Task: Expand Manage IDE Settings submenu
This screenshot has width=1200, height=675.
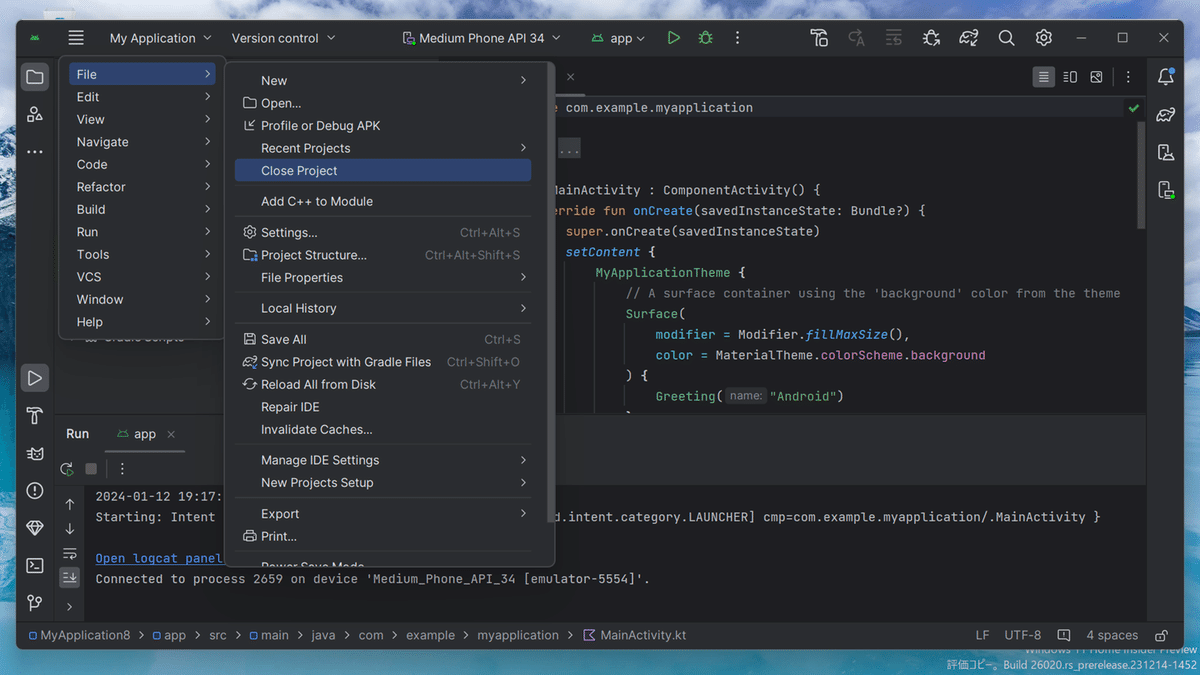Action: (383, 460)
